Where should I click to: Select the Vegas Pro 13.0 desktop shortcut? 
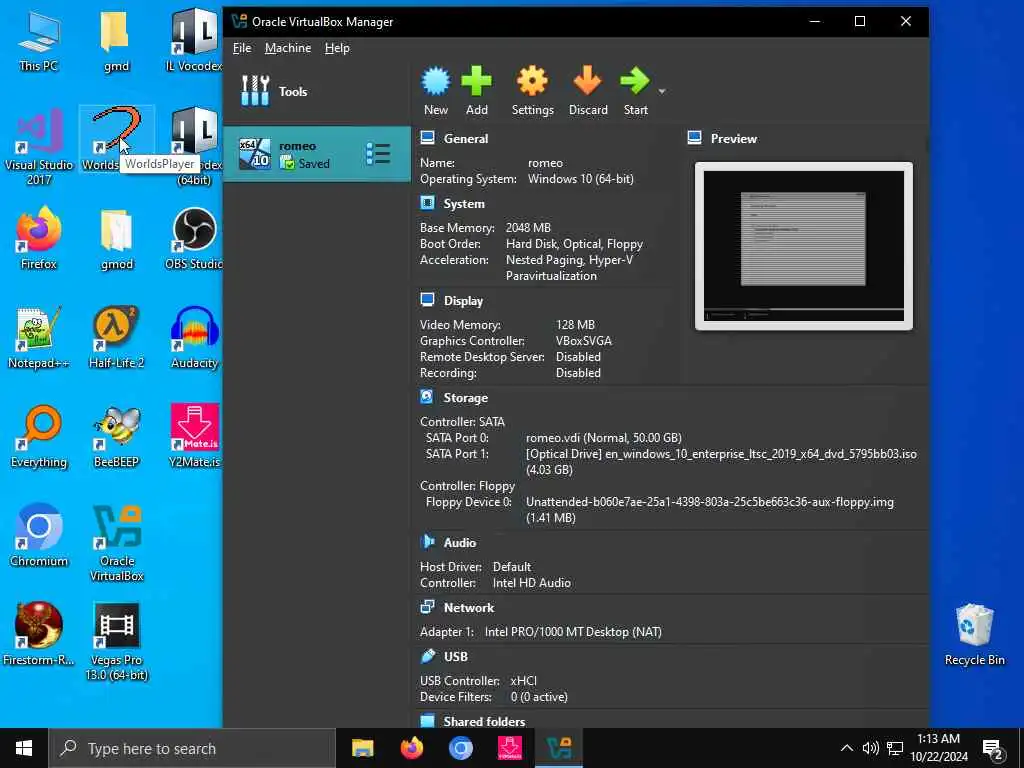[x=116, y=642]
